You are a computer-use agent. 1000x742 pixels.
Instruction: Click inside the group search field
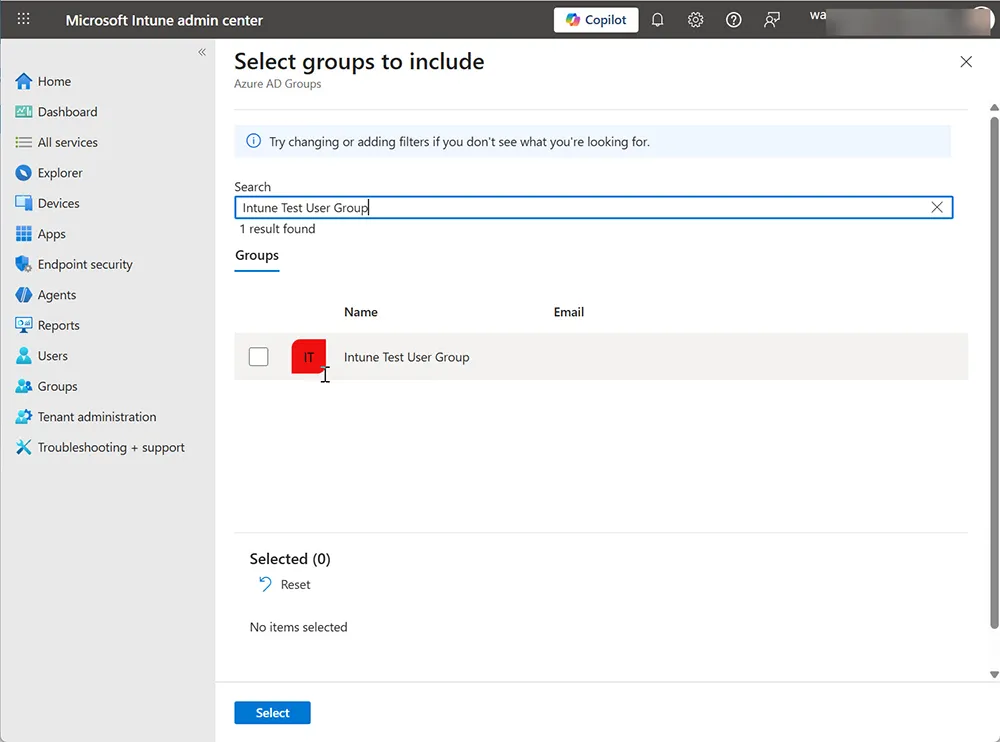(550, 207)
